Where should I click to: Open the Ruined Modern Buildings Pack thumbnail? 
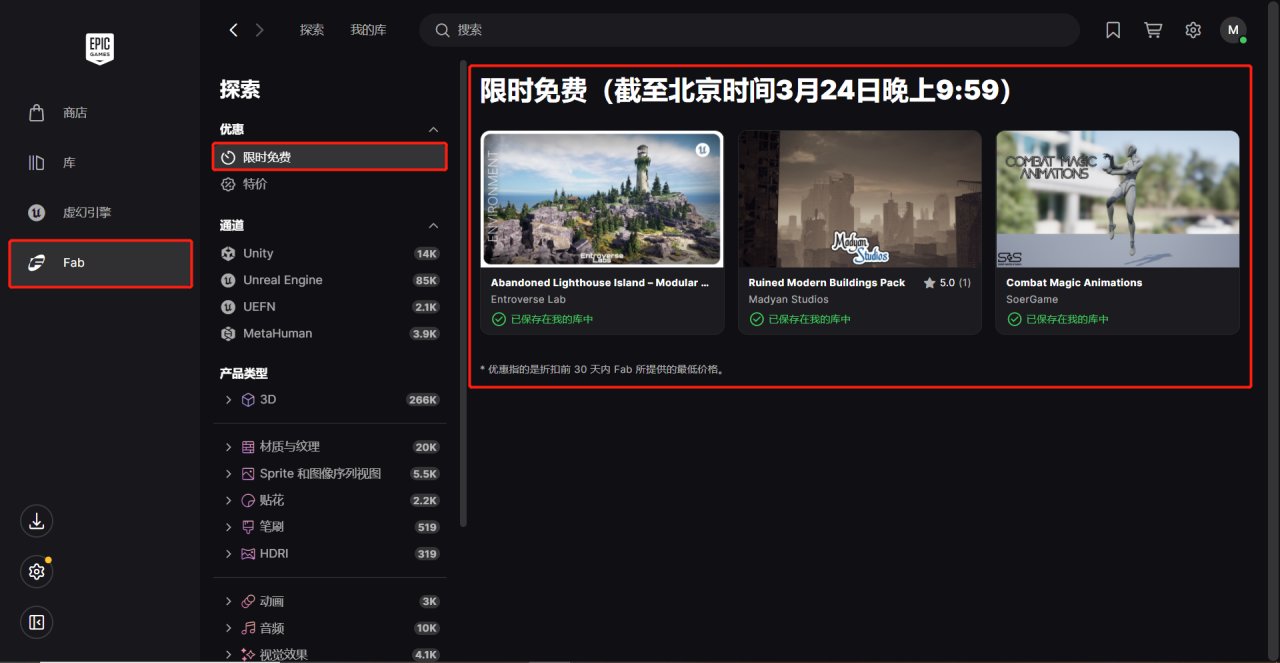[860, 199]
